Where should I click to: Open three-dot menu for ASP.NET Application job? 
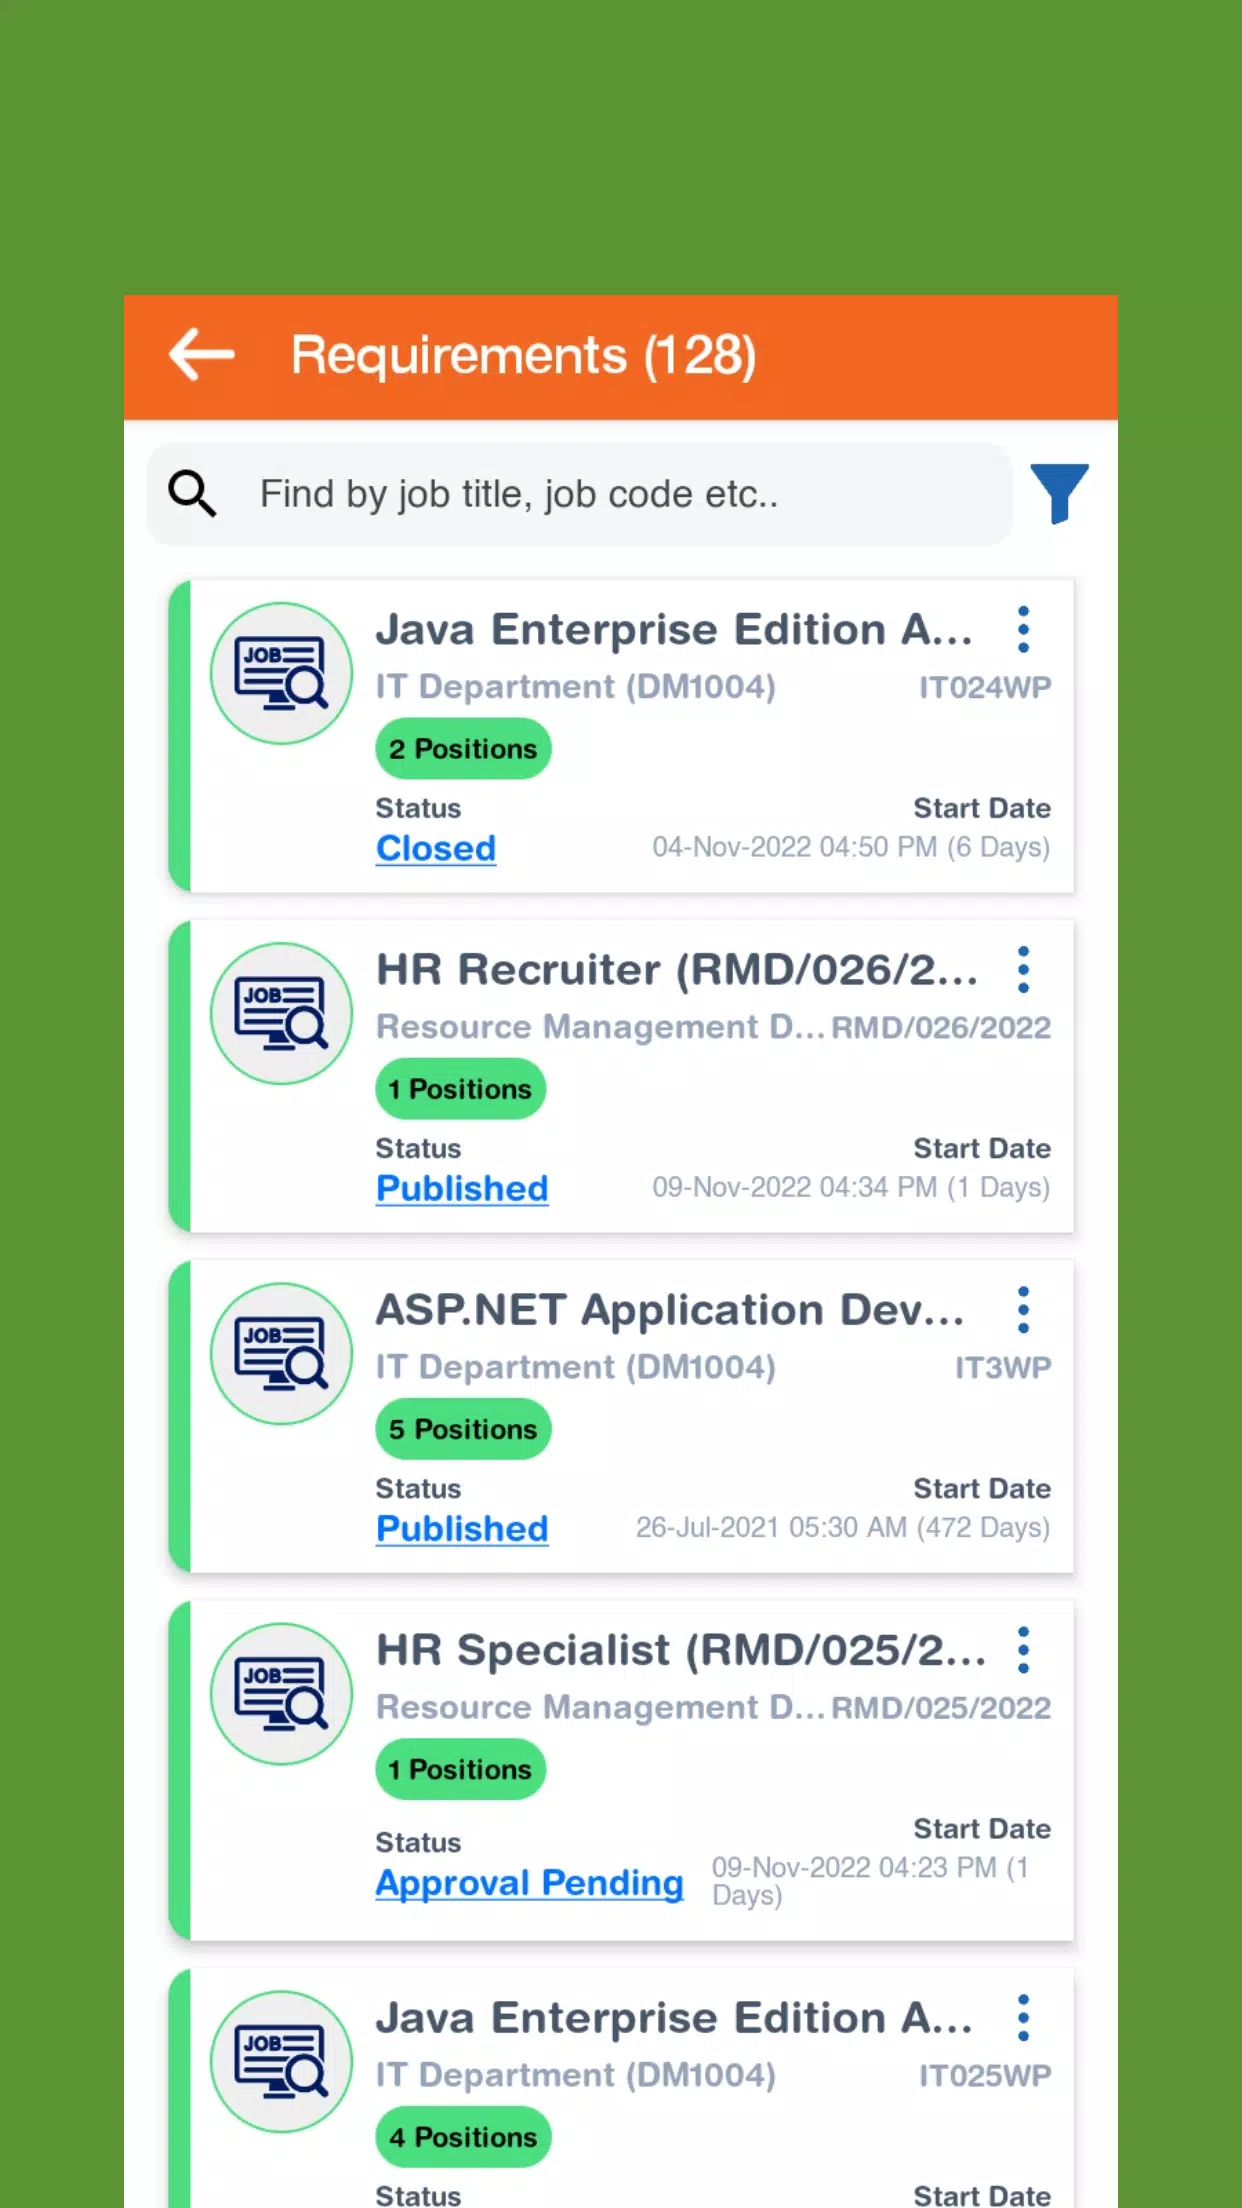tap(1023, 1310)
